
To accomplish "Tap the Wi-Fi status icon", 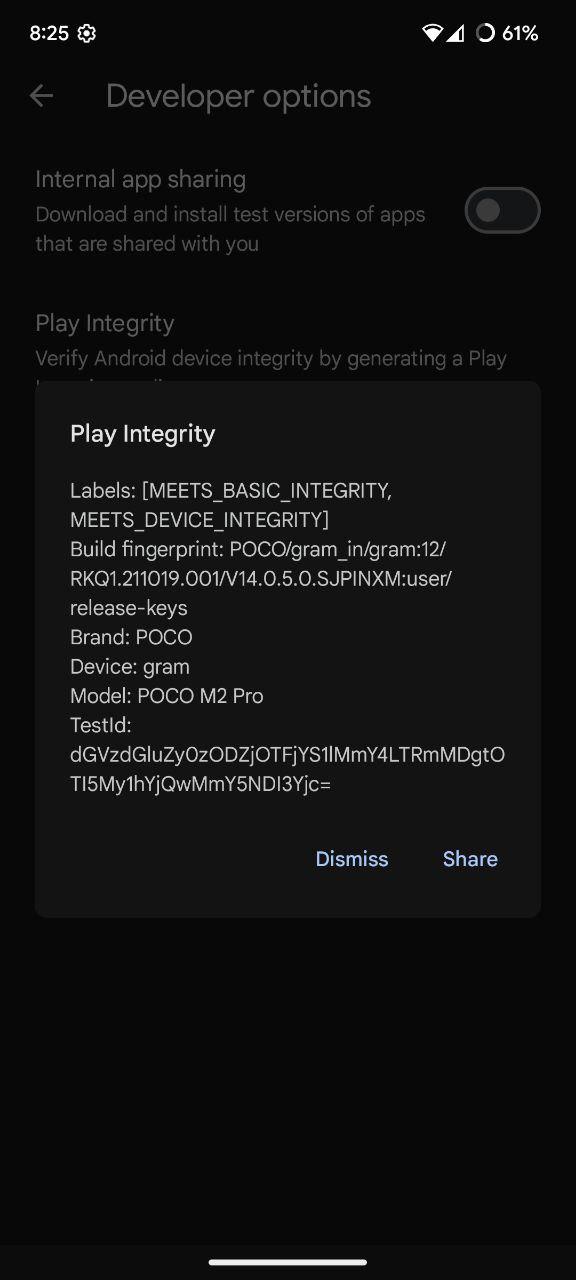I will click(x=432, y=33).
